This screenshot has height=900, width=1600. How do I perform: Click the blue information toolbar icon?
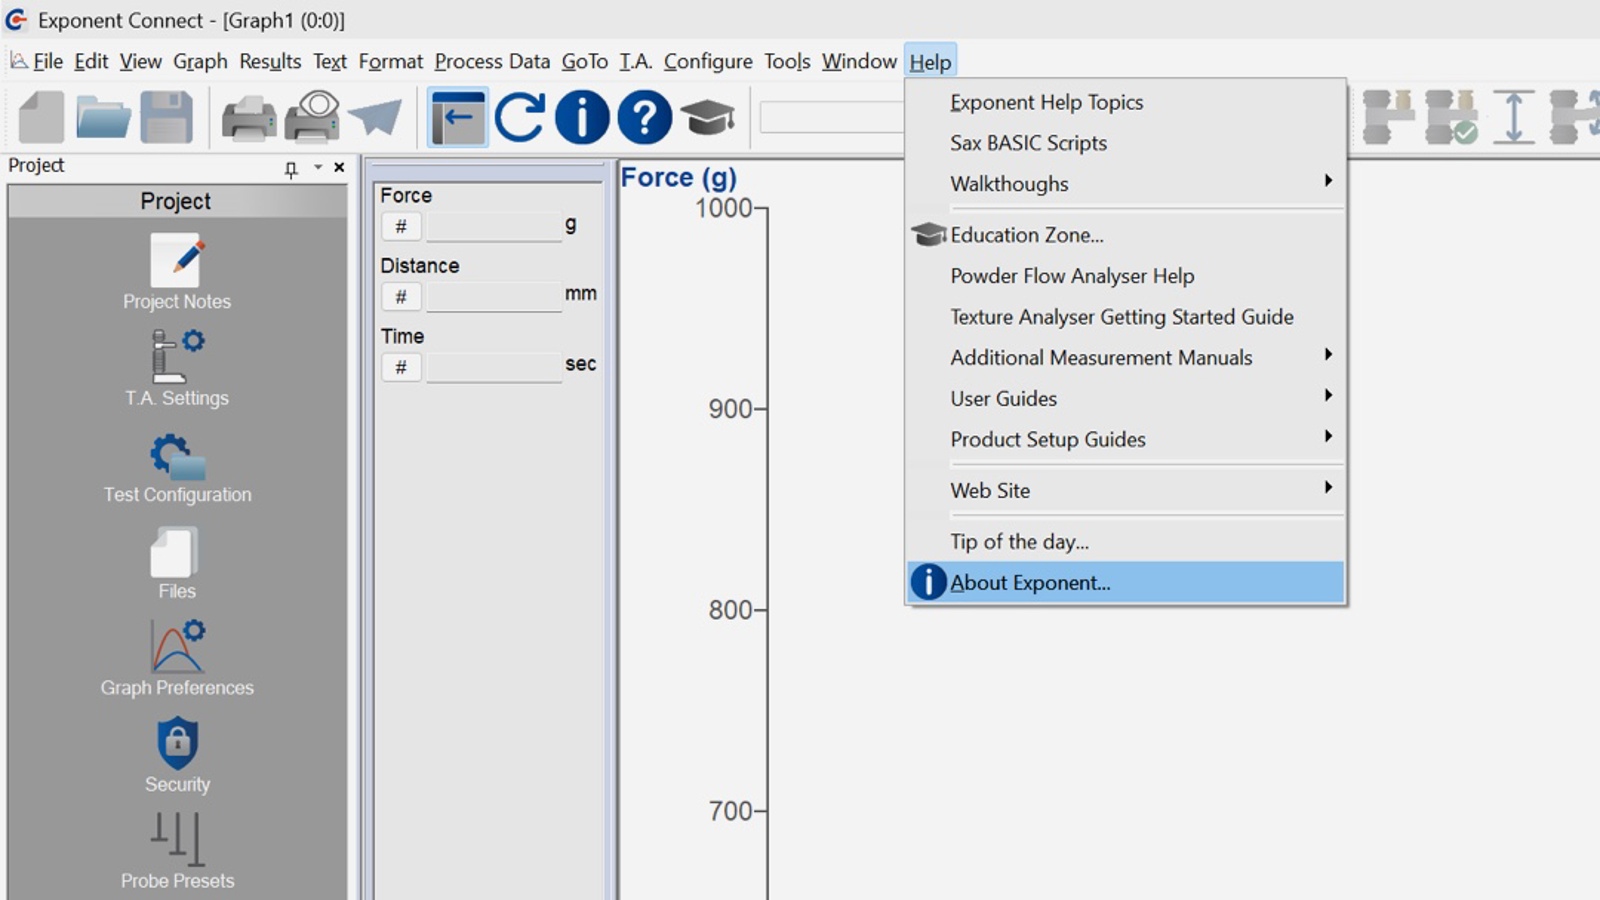click(x=582, y=117)
